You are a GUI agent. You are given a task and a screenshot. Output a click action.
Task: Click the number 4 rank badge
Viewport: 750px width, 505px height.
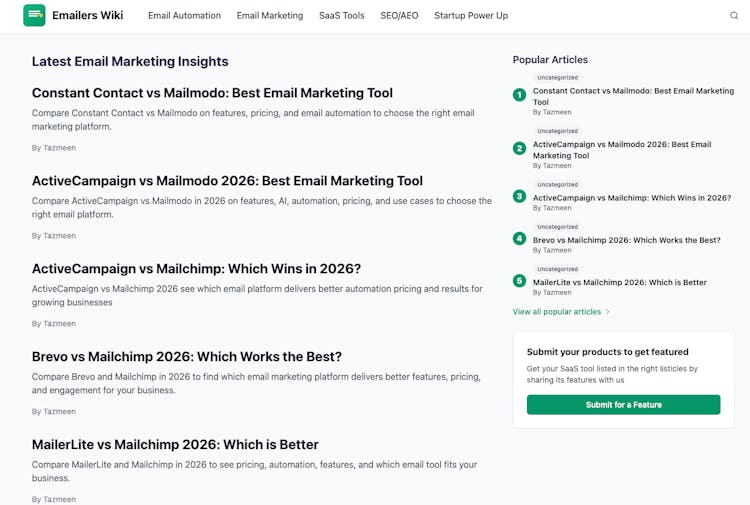(519, 239)
